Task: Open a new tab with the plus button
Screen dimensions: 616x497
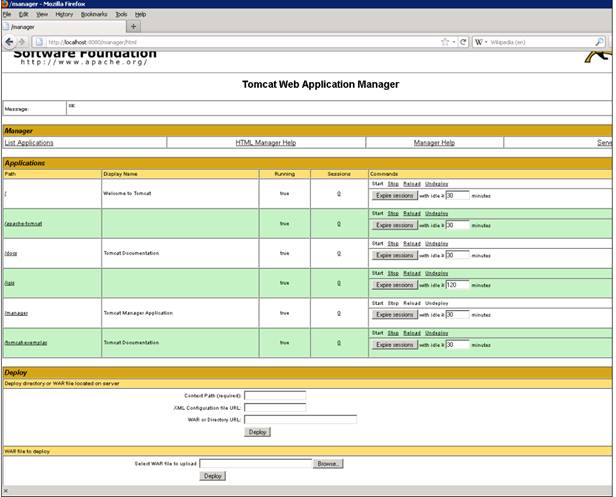Action: pyautogui.click(x=135, y=27)
